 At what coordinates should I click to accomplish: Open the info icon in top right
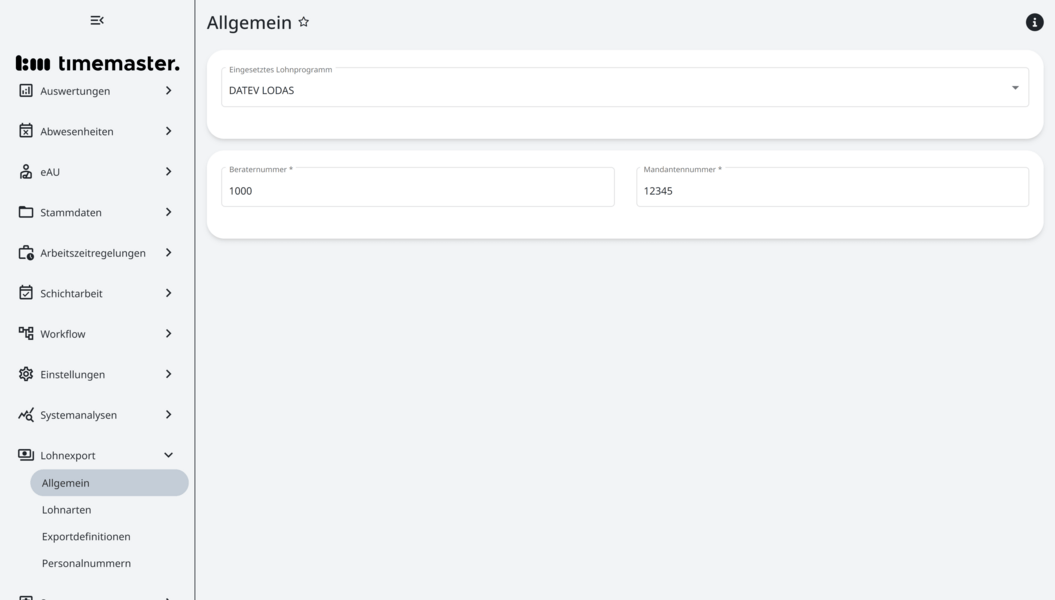point(1034,22)
